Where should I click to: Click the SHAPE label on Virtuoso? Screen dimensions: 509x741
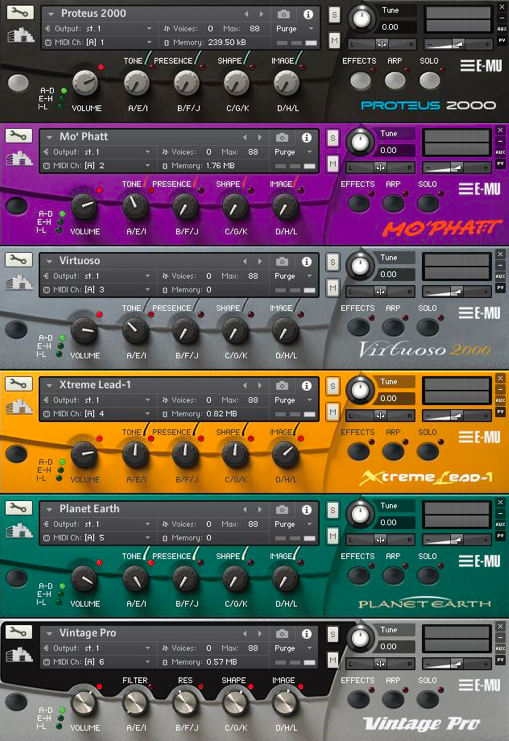228,308
